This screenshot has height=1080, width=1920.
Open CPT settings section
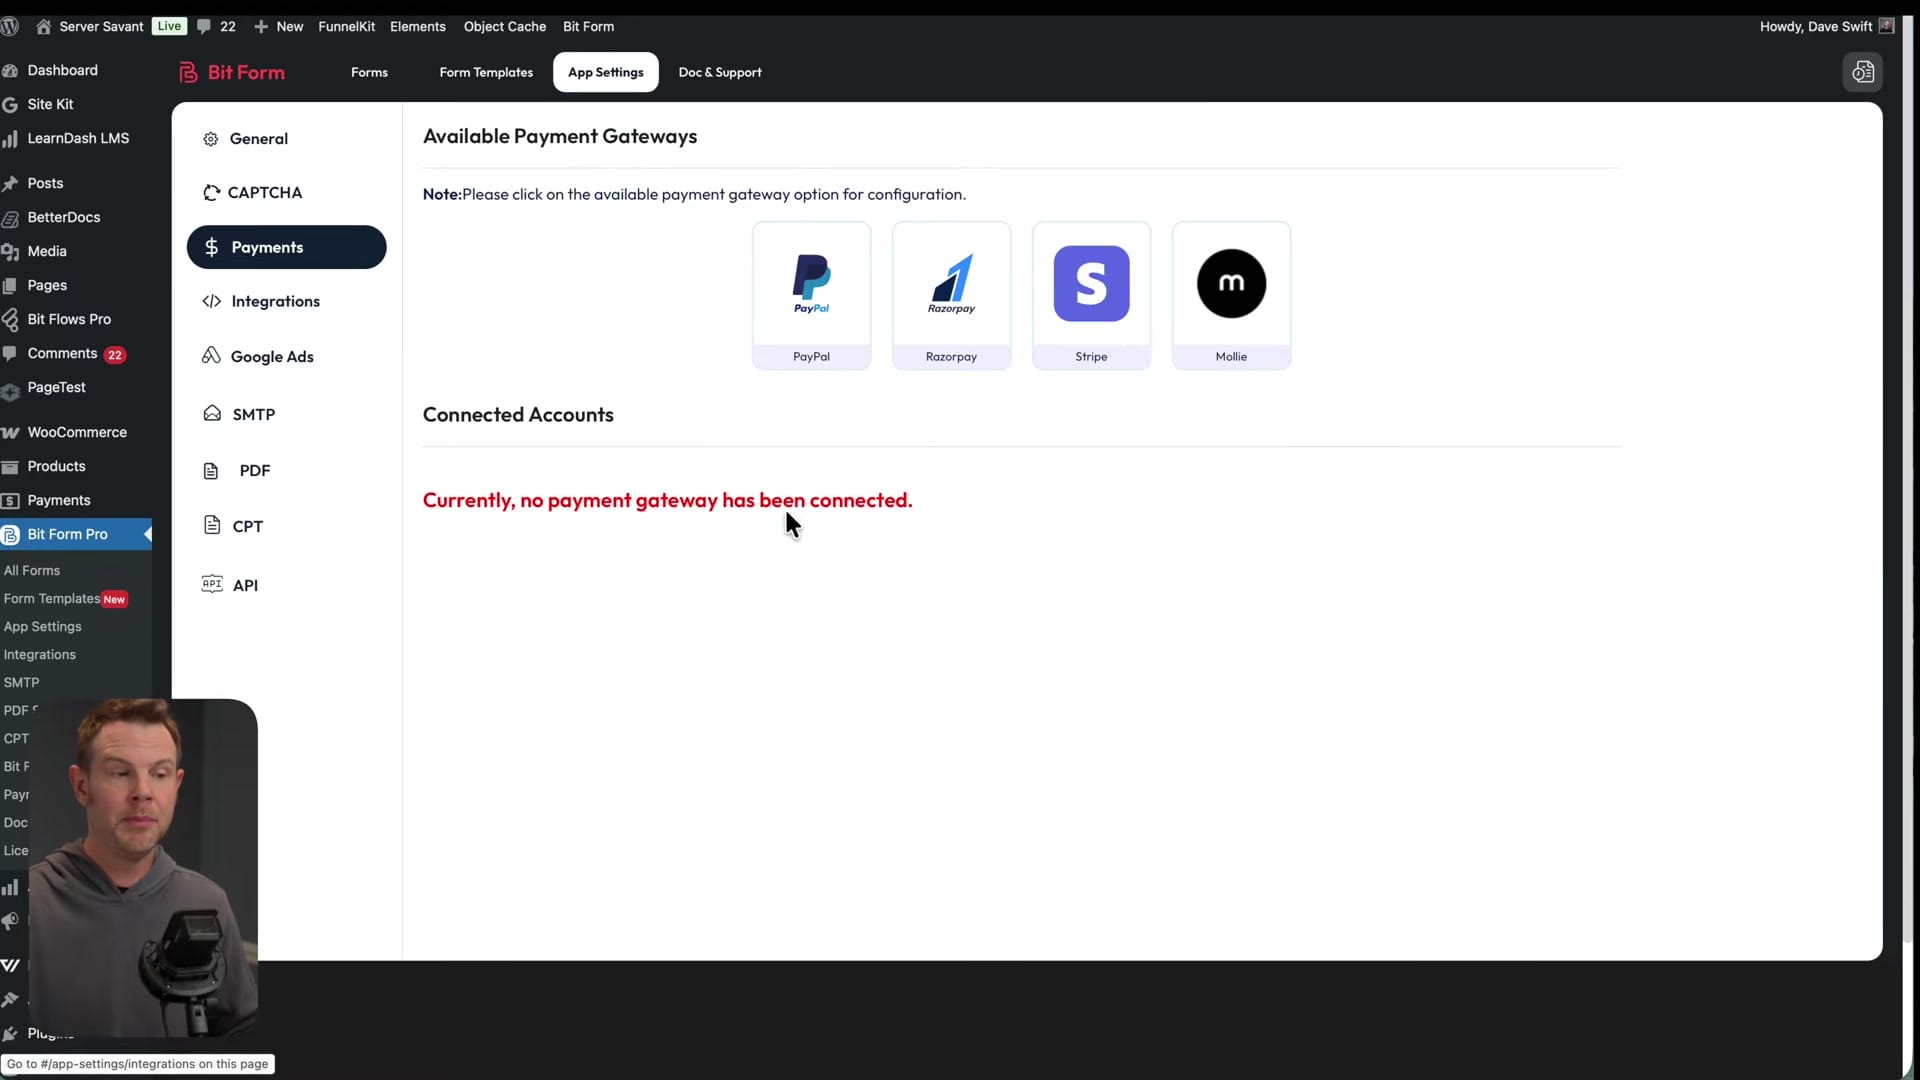pyautogui.click(x=233, y=526)
